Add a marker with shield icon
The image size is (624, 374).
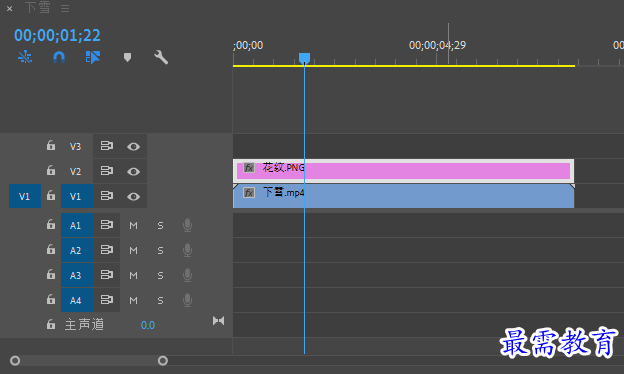[x=127, y=57]
